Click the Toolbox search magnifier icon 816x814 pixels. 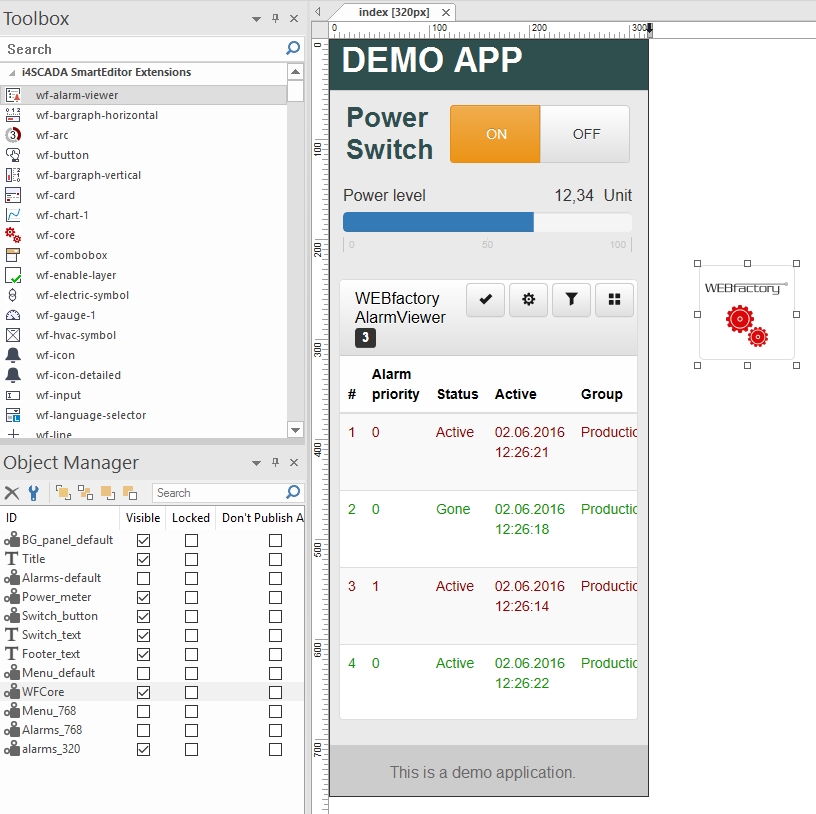pyautogui.click(x=293, y=48)
